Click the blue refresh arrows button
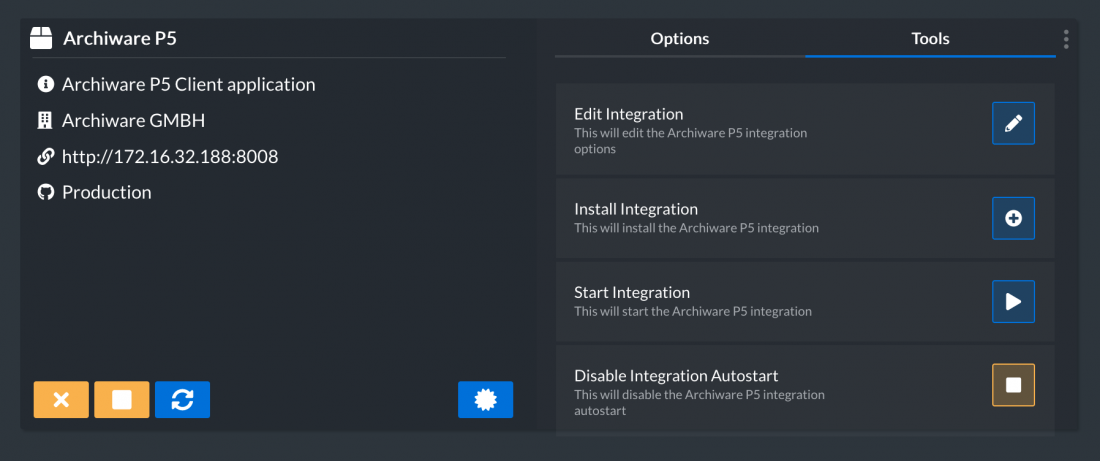1100x461 pixels. [182, 400]
